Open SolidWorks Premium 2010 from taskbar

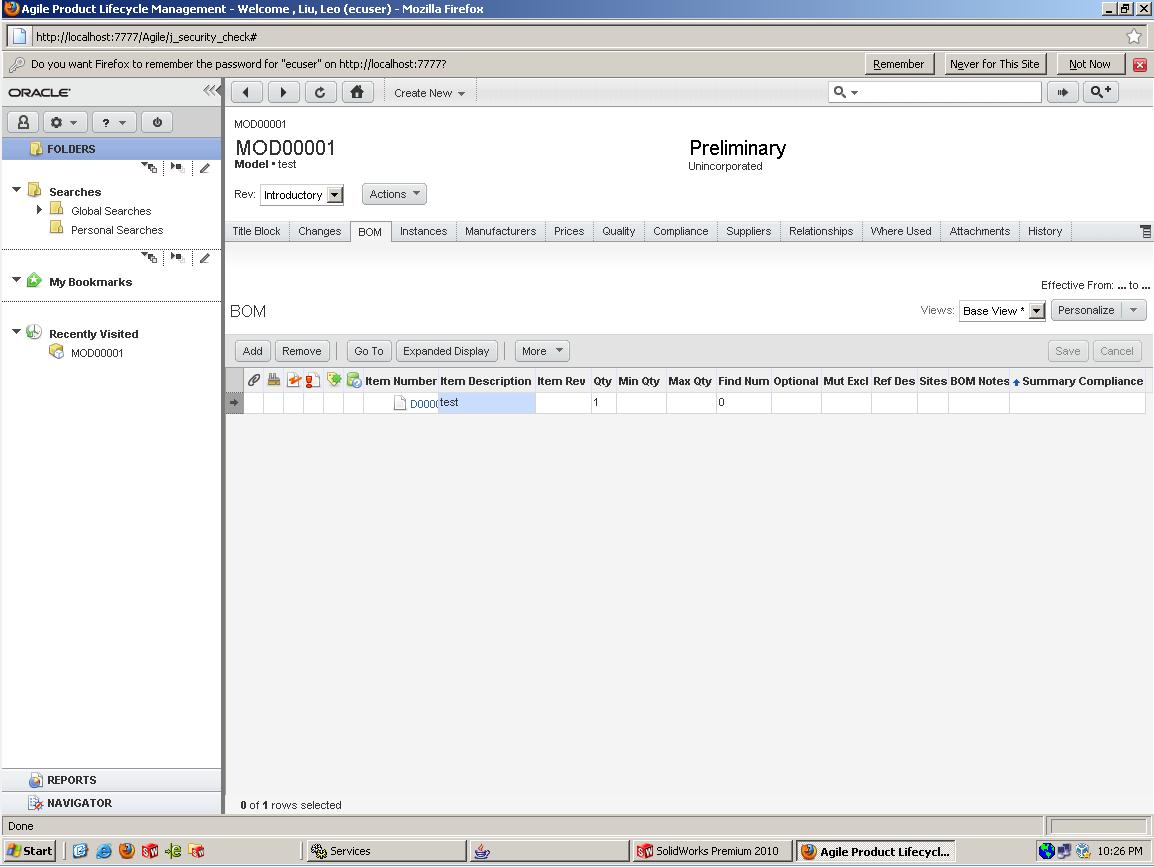712,851
